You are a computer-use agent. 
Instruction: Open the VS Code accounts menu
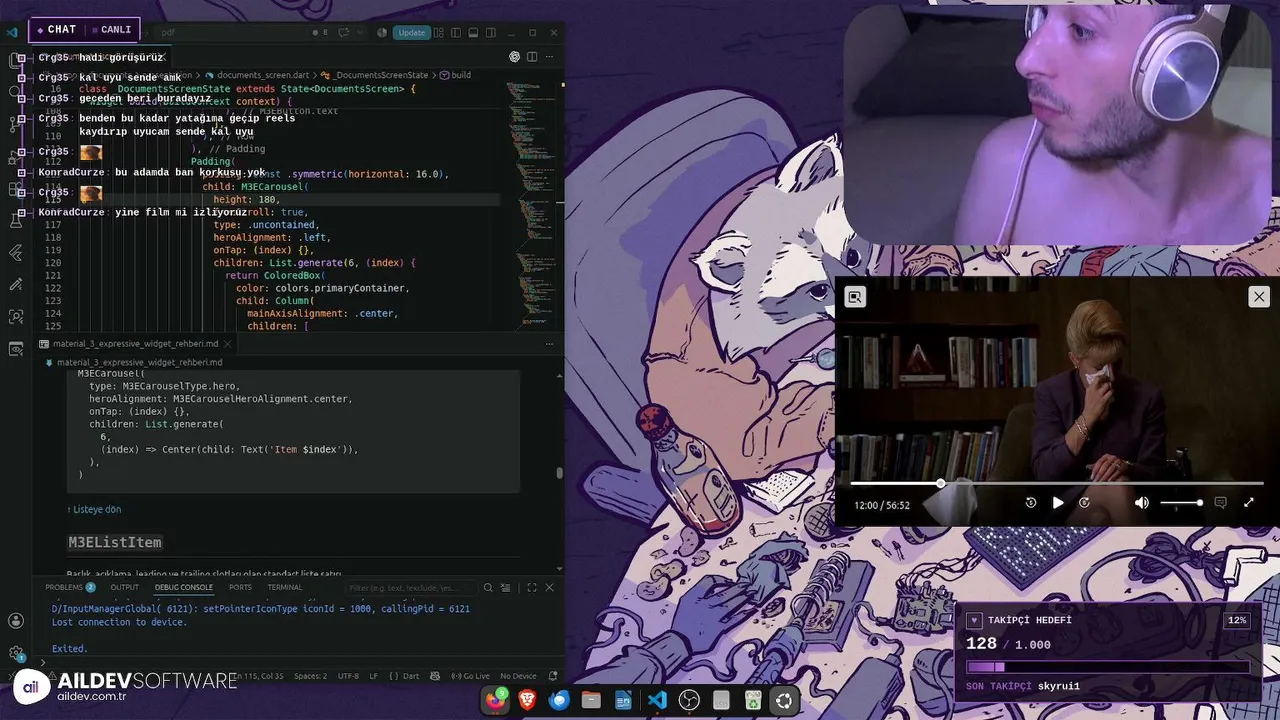[15, 621]
